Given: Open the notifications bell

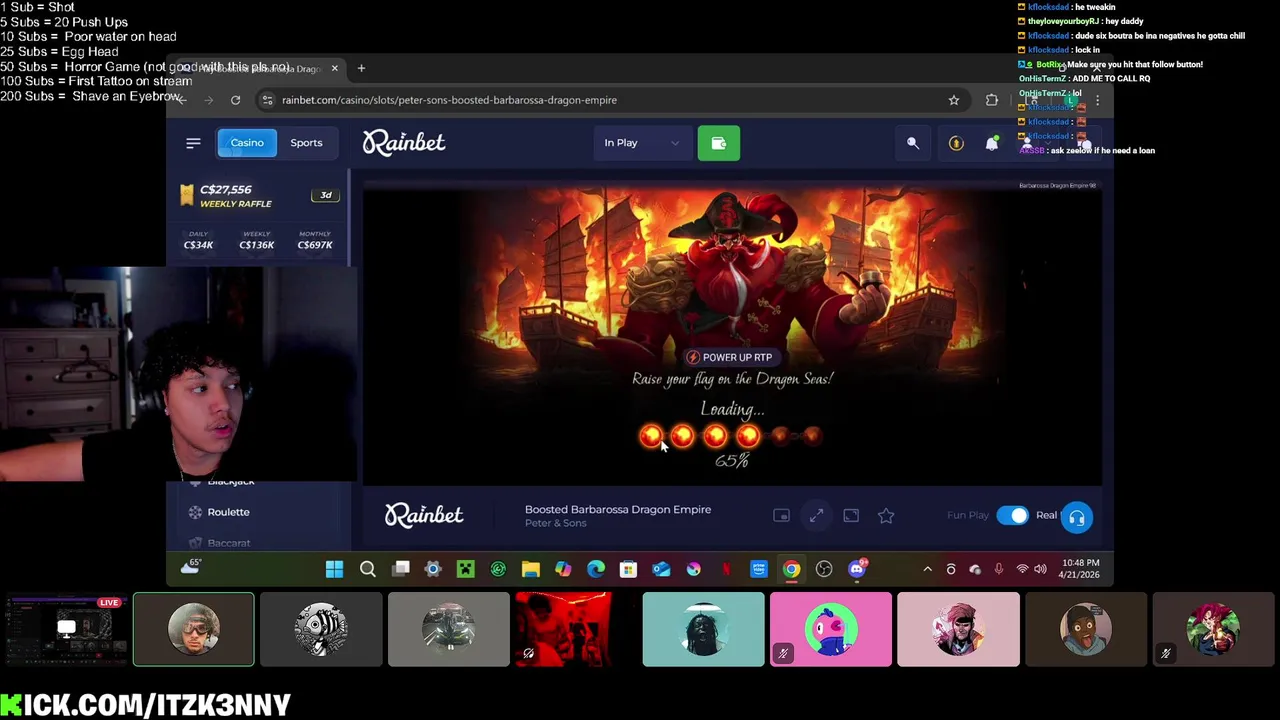Looking at the screenshot, I should tap(991, 144).
